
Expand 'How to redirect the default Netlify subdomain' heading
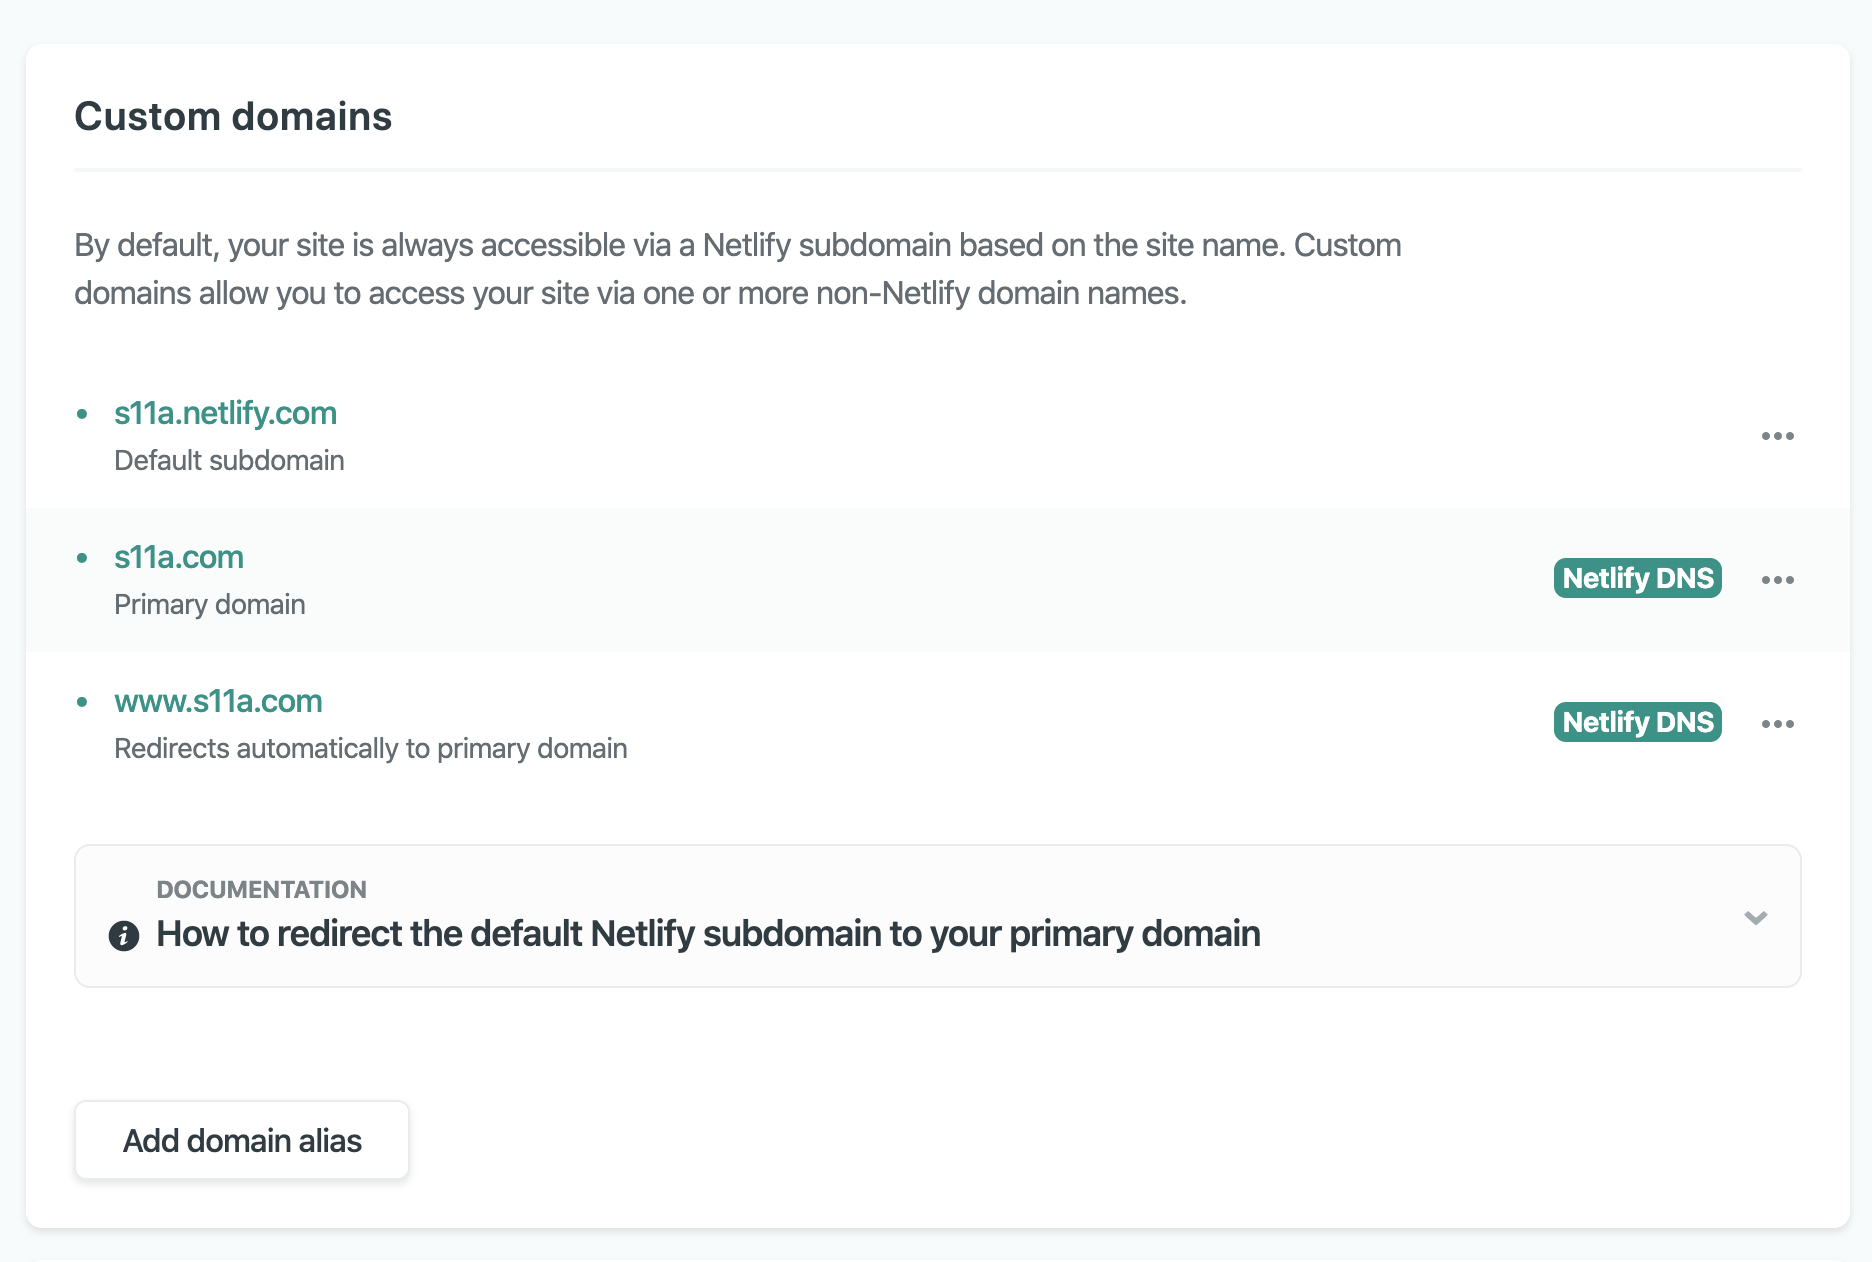coord(708,934)
